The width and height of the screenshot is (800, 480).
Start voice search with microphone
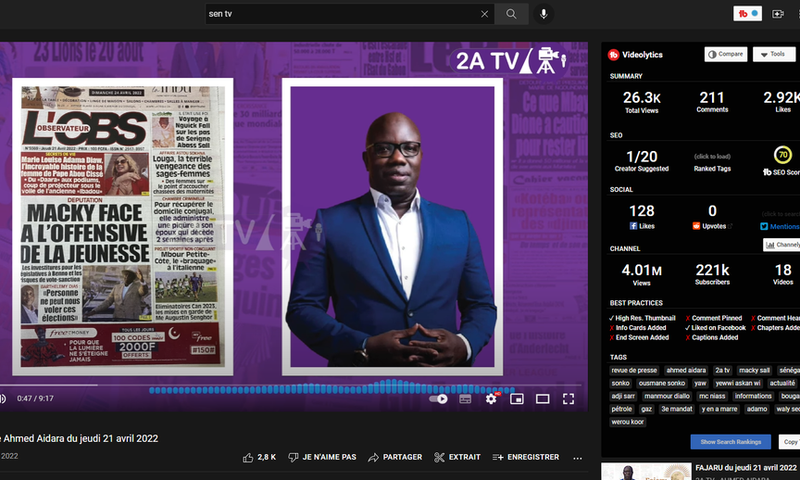point(544,14)
